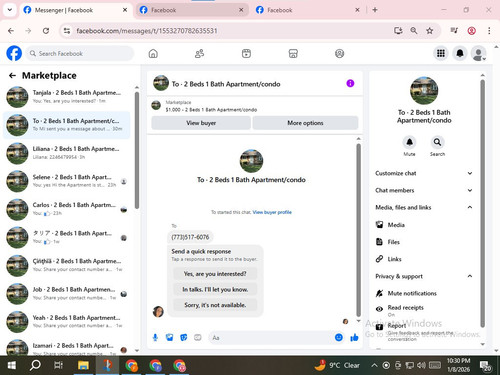Expand the Chat members section
Image resolution: width=500 pixels, height=375 pixels.
pos(423,190)
